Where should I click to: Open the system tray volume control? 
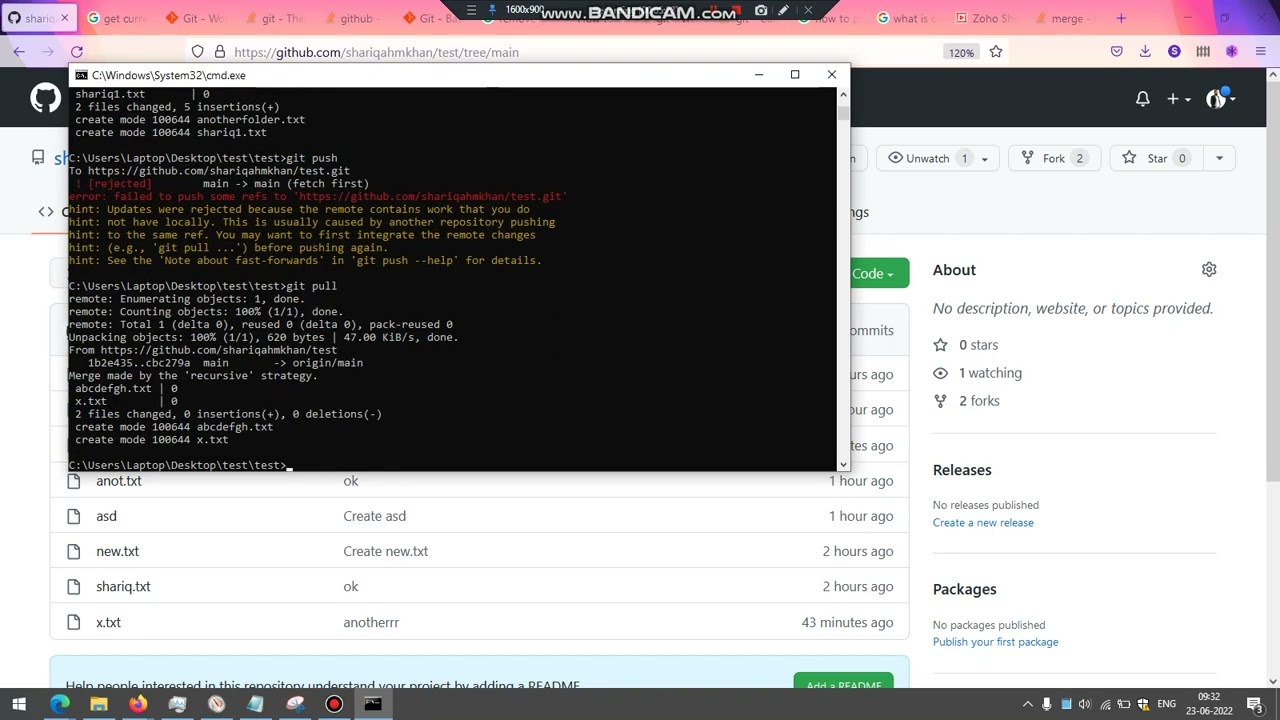(x=1085, y=704)
